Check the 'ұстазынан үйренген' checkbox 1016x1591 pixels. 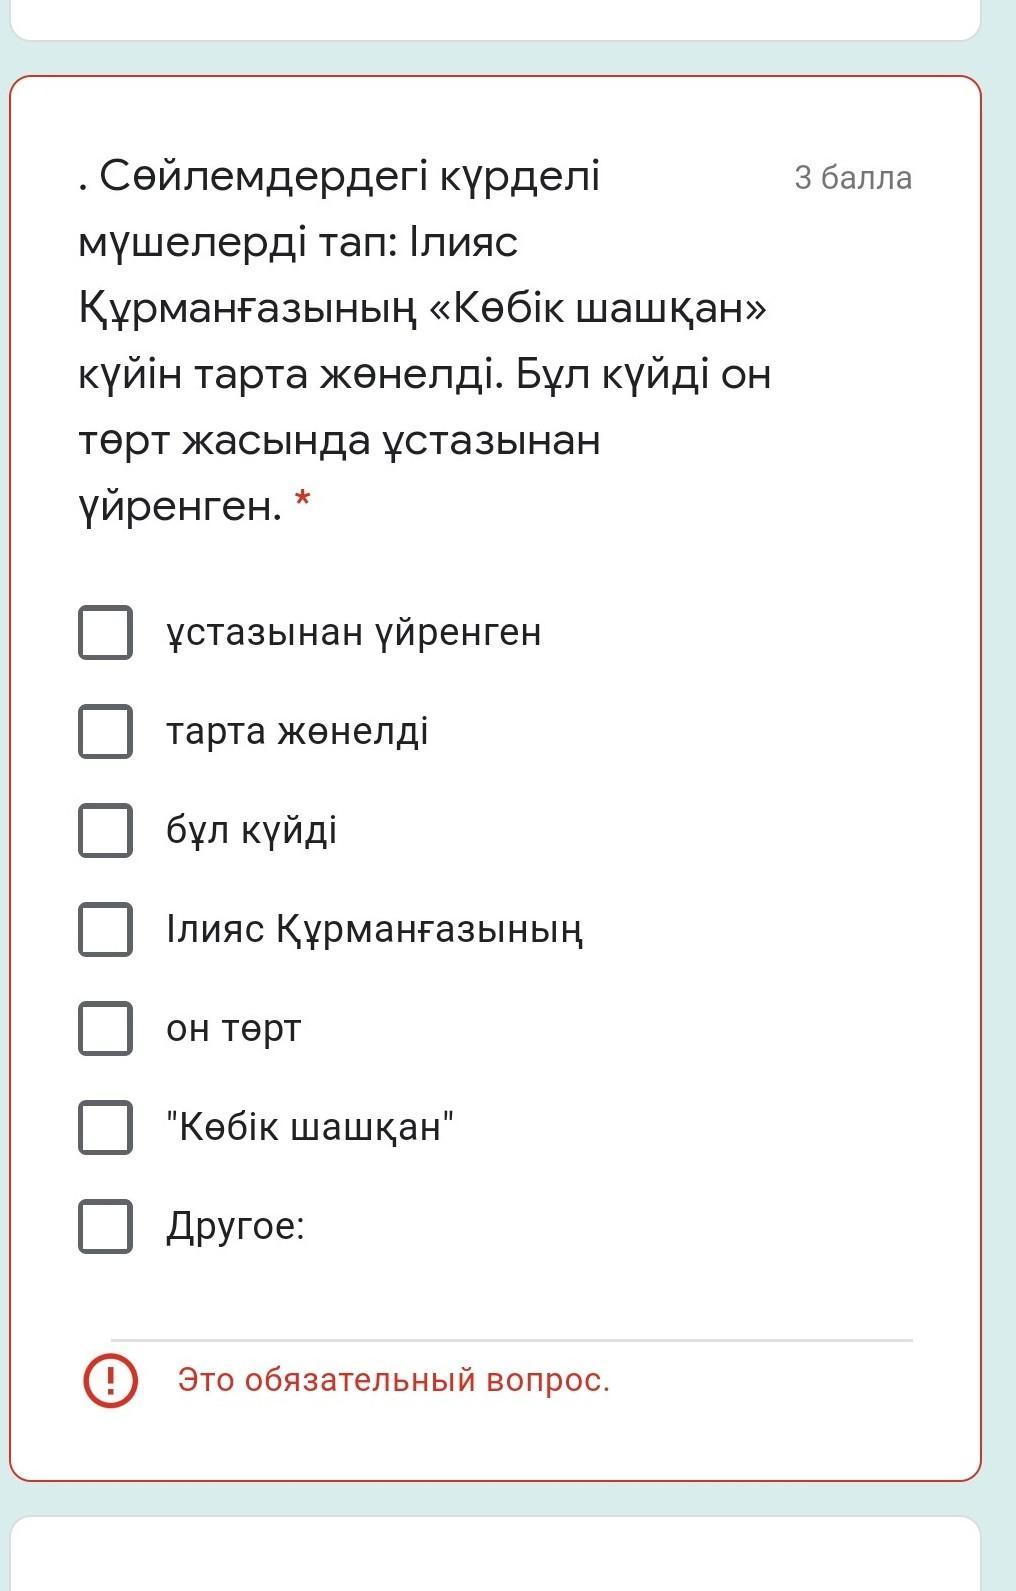tap(105, 632)
